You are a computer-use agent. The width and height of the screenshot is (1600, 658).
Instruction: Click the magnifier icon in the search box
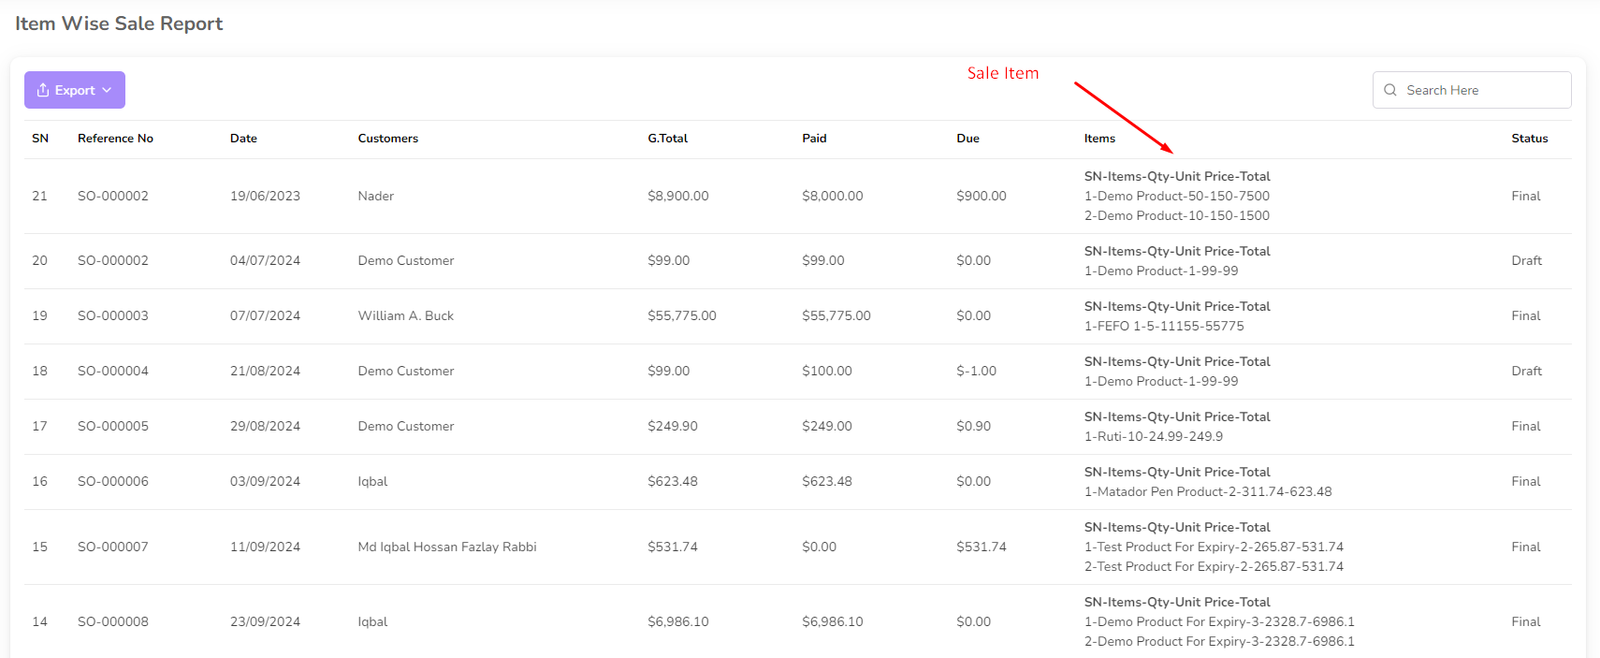tap(1390, 90)
